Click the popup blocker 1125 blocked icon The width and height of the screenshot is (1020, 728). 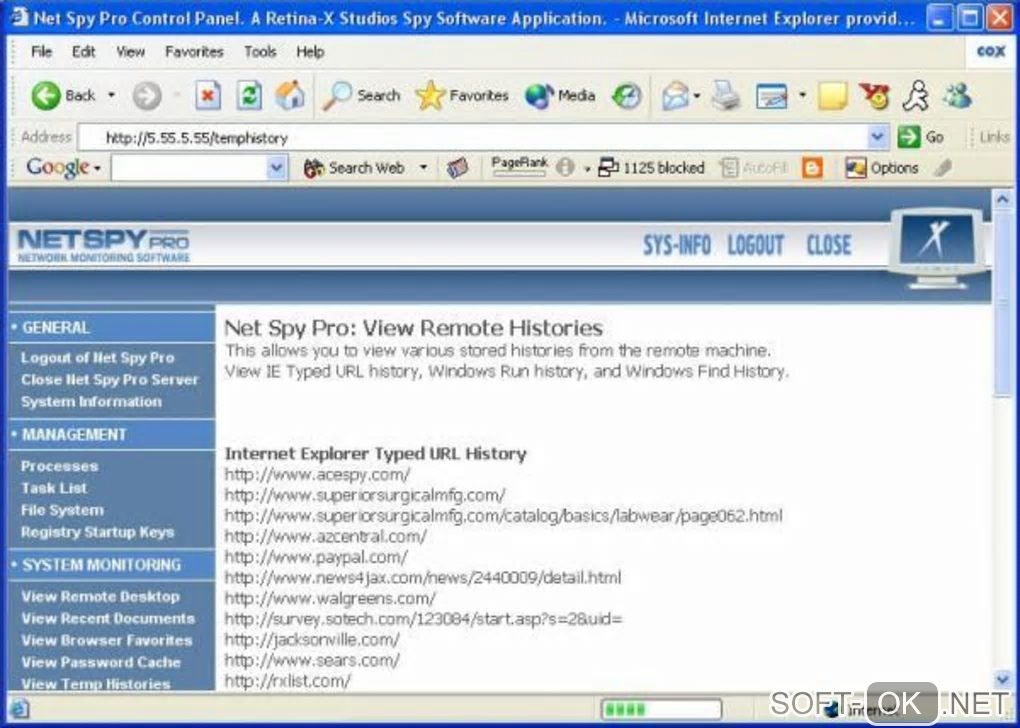[x=608, y=168]
